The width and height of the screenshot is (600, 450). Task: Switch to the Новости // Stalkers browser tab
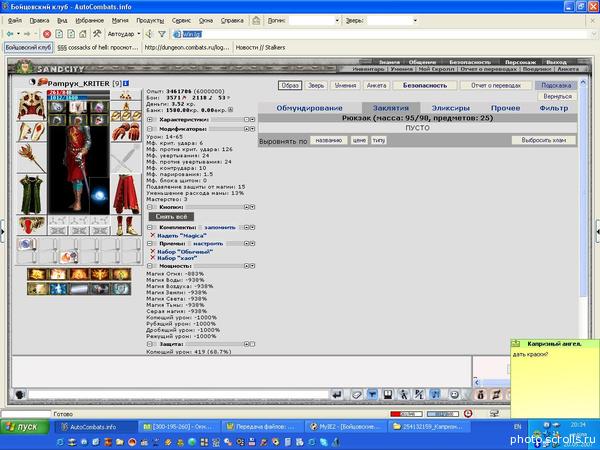click(260, 47)
